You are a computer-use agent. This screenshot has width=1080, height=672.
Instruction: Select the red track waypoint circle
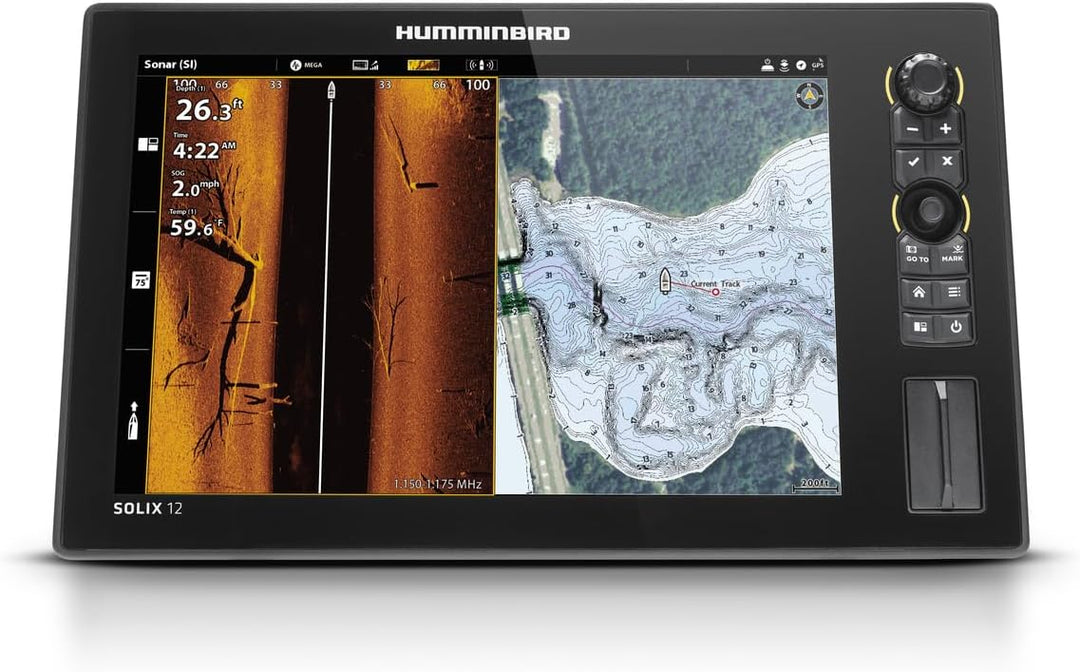click(x=715, y=292)
